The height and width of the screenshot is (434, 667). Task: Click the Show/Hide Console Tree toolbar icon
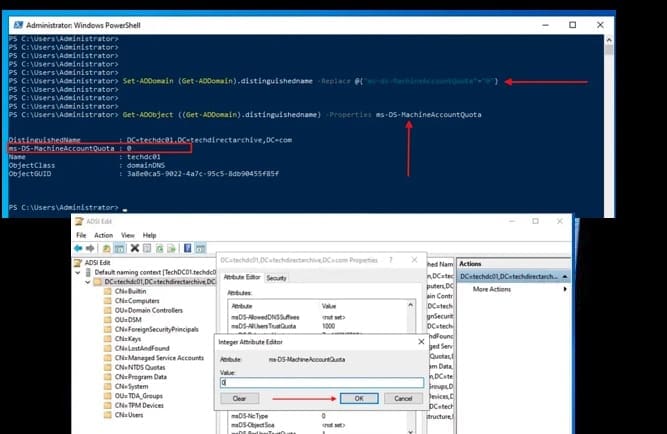pyautogui.click(x=119, y=248)
